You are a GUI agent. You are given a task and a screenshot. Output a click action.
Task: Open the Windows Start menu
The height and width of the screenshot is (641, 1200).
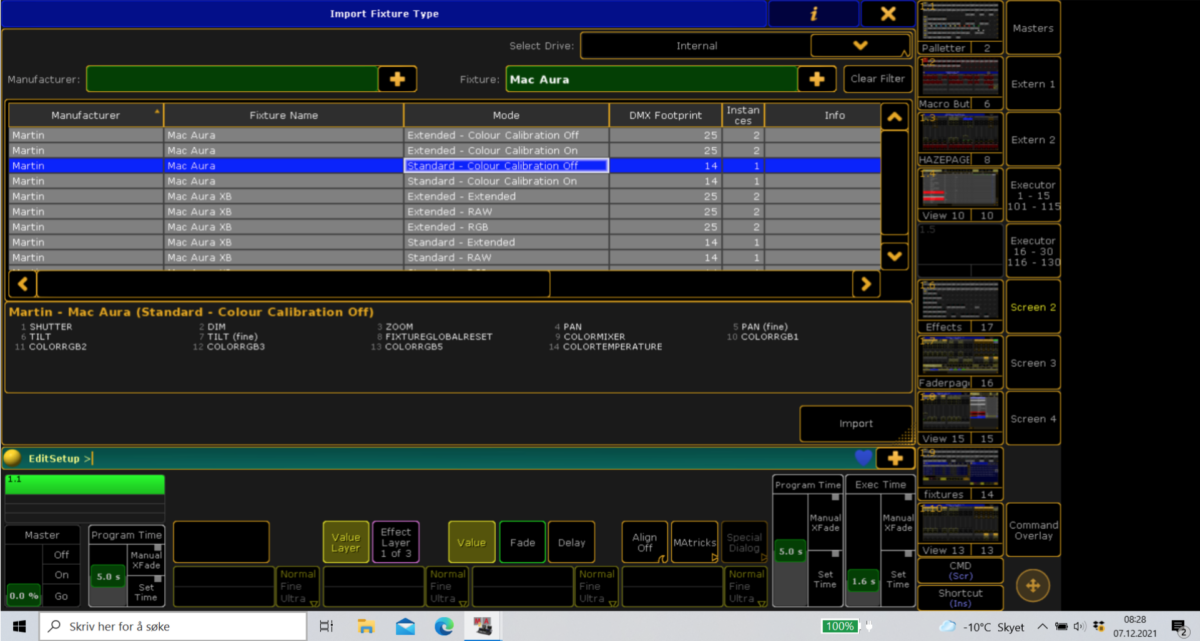[x=19, y=627]
